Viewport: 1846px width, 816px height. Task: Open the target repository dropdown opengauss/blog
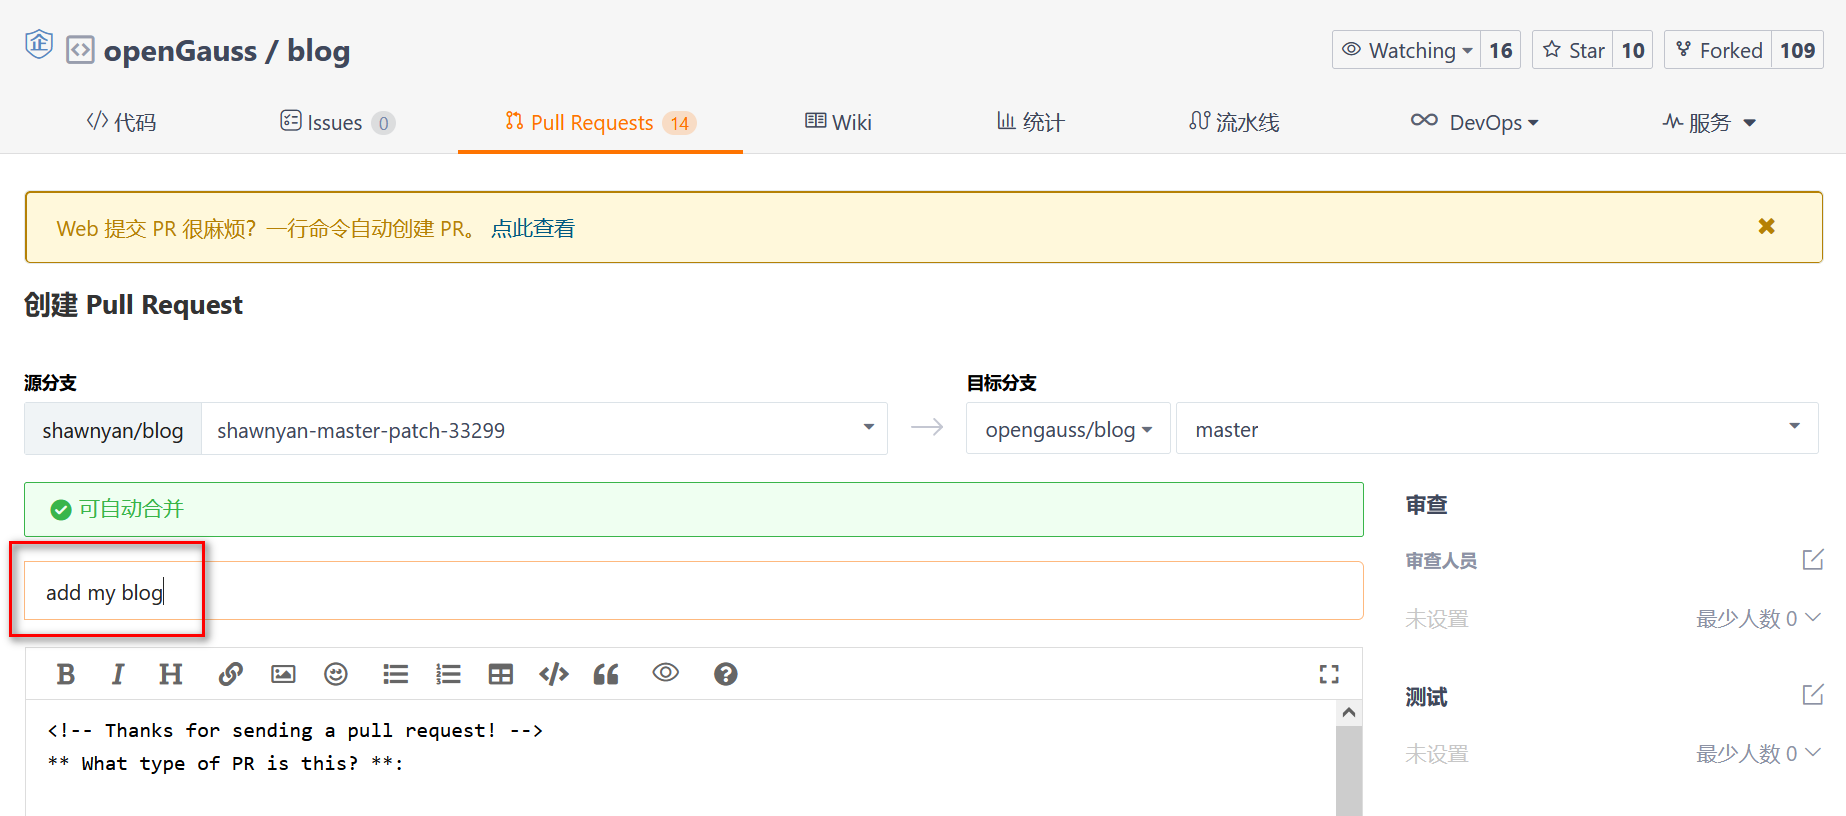pos(1068,429)
